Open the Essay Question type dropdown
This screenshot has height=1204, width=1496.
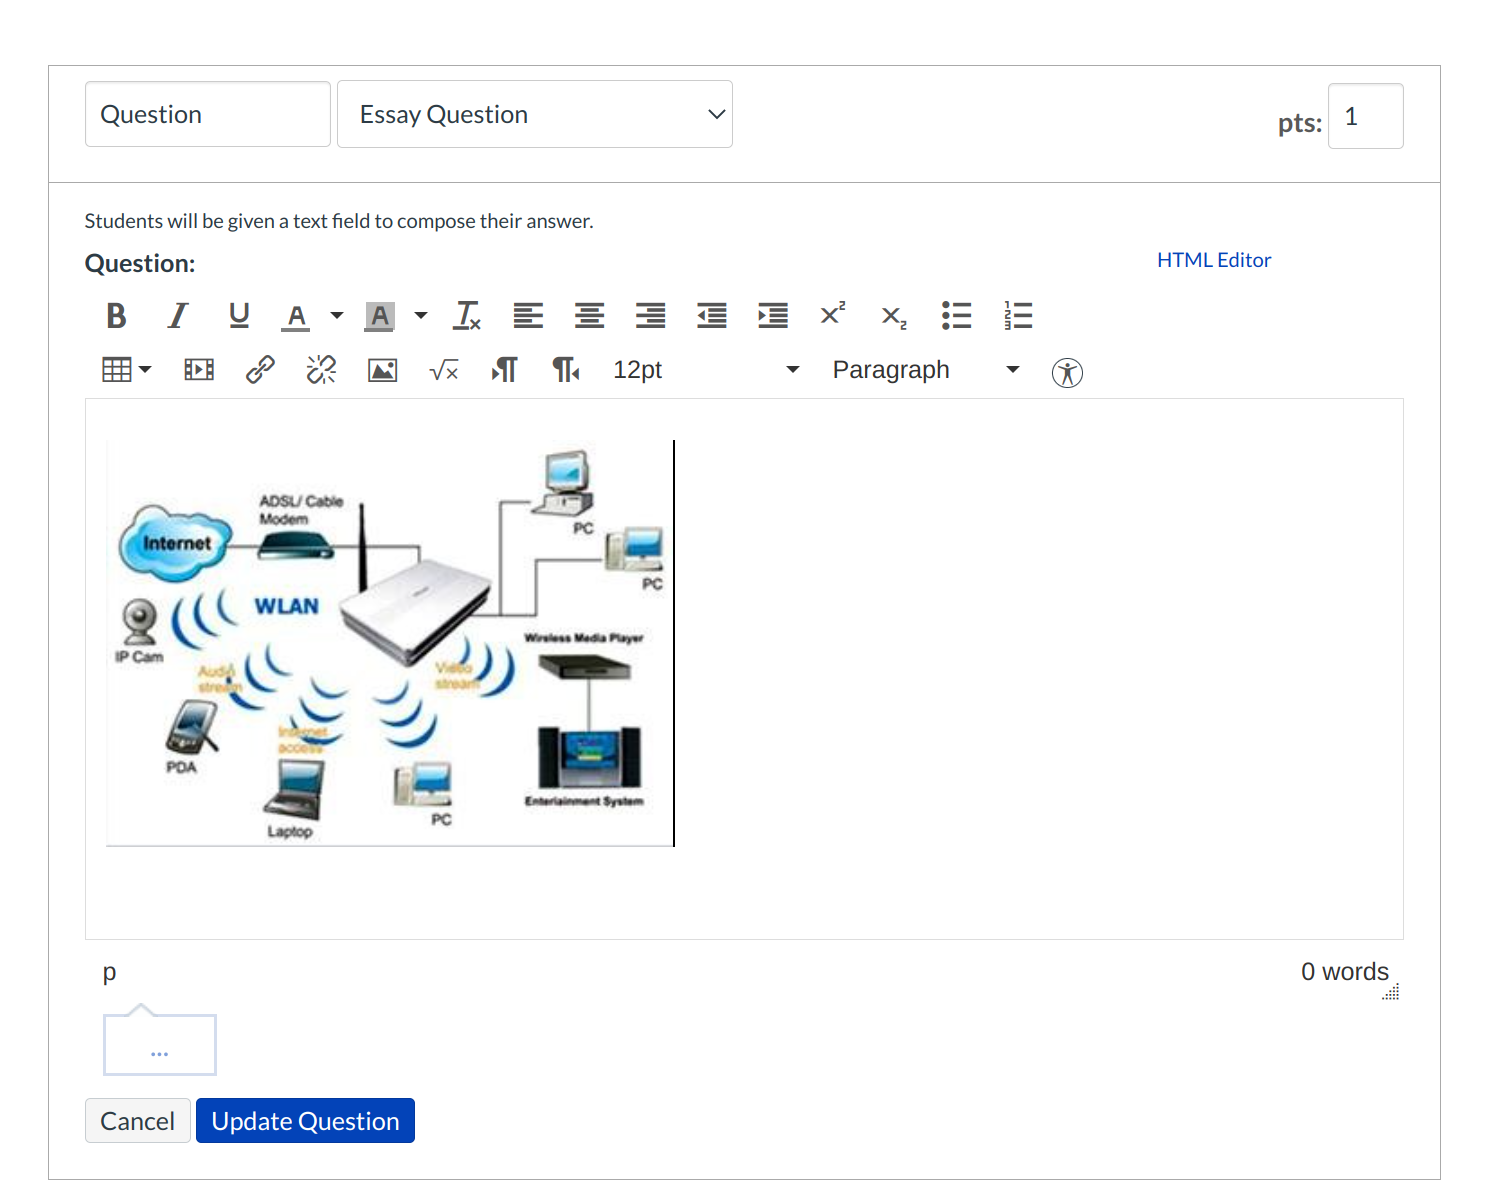pos(535,115)
